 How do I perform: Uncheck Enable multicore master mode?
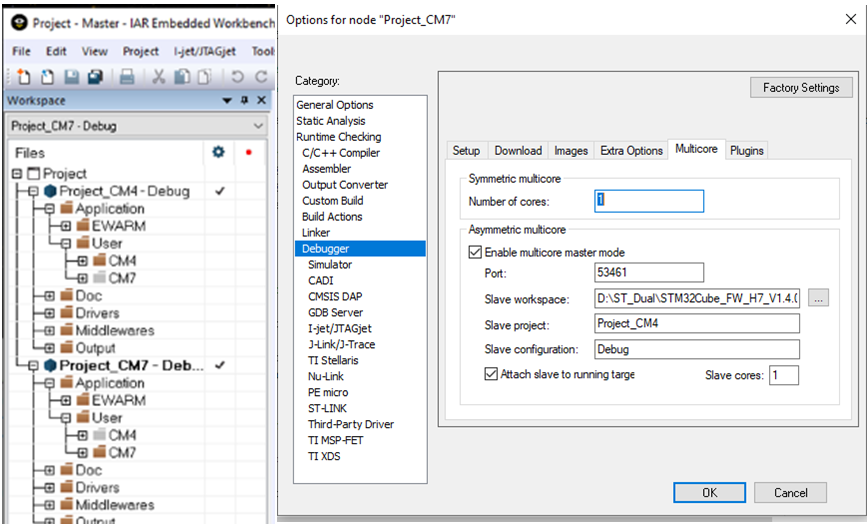[x=476, y=252]
